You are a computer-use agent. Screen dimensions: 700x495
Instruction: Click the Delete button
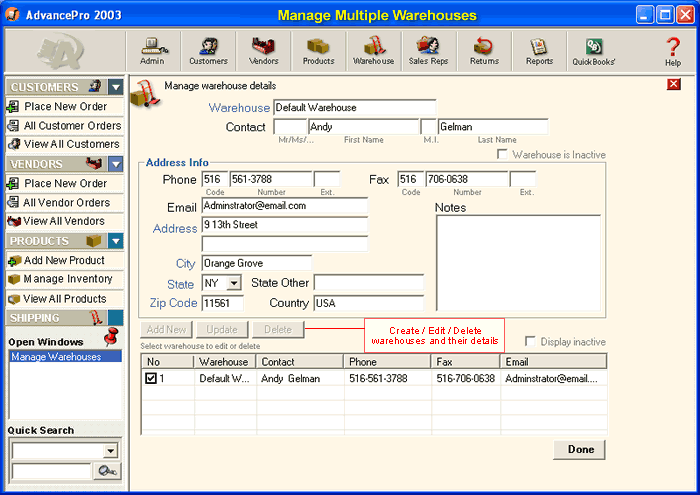tap(278, 329)
